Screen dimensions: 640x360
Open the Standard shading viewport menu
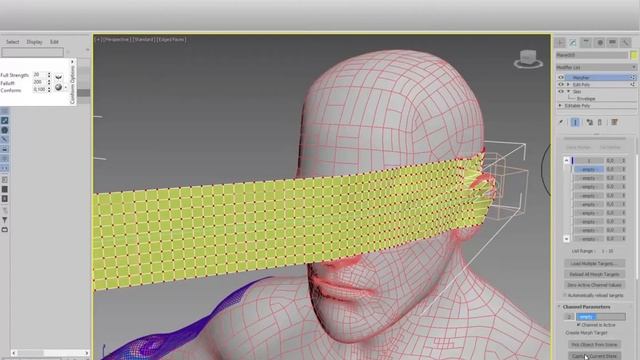coord(144,40)
